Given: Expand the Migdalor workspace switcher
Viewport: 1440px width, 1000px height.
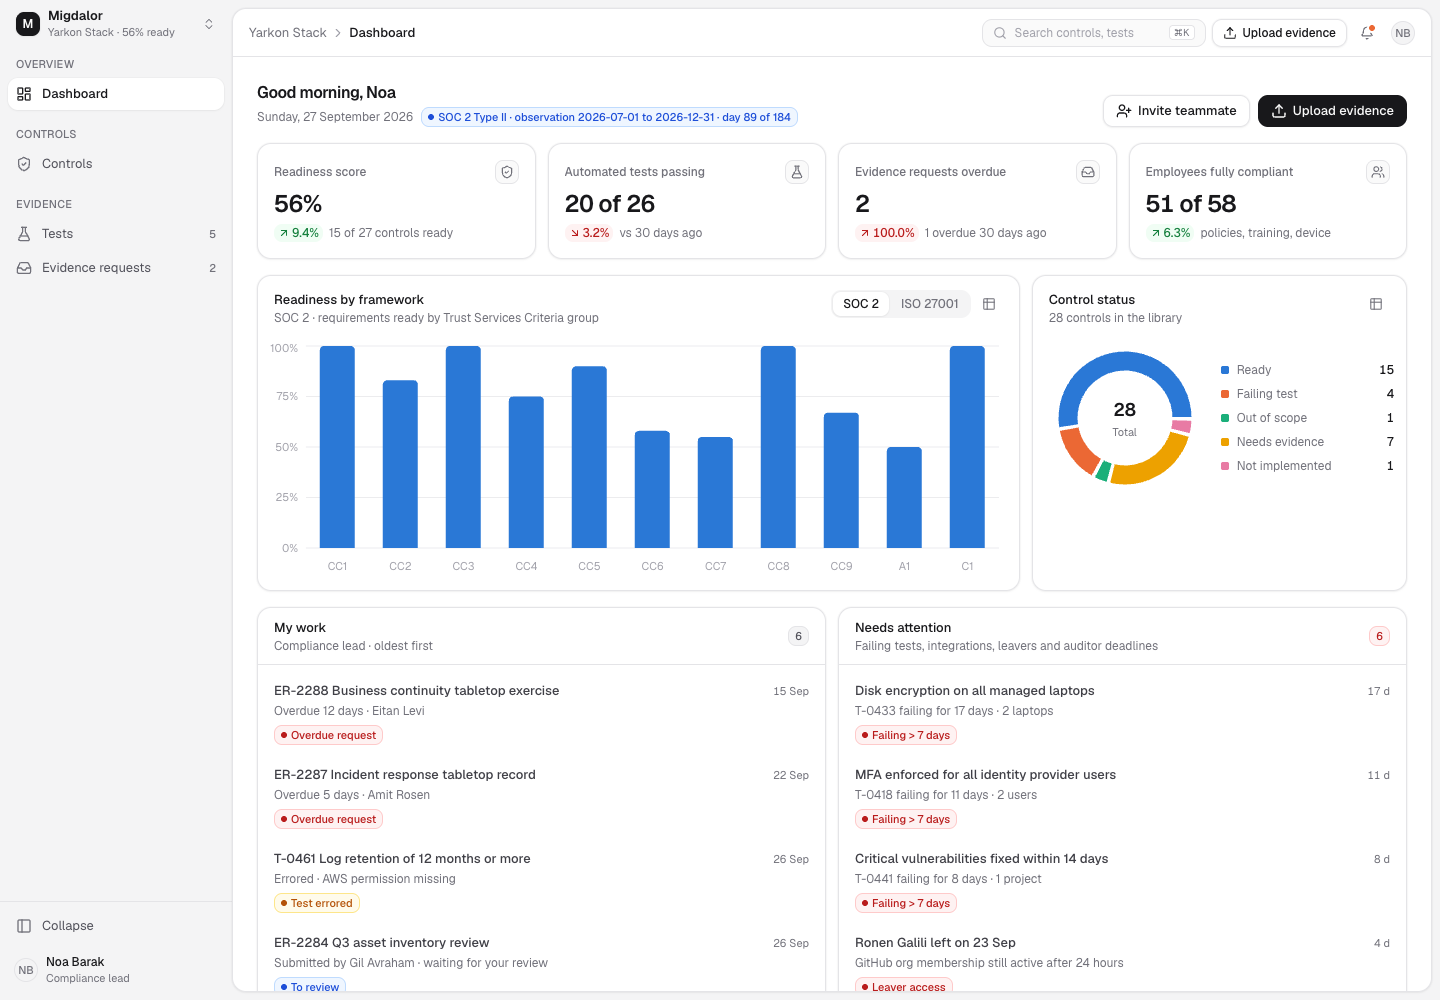Looking at the screenshot, I should 209,24.
